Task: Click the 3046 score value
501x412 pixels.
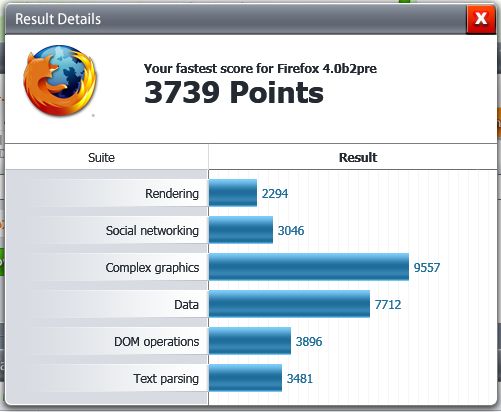Action: [291, 231]
